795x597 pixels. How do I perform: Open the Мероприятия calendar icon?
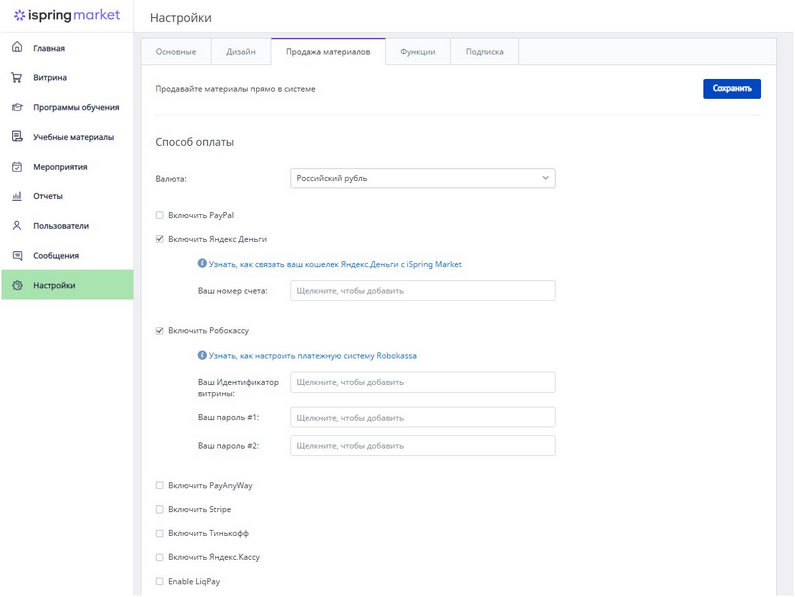point(17,166)
